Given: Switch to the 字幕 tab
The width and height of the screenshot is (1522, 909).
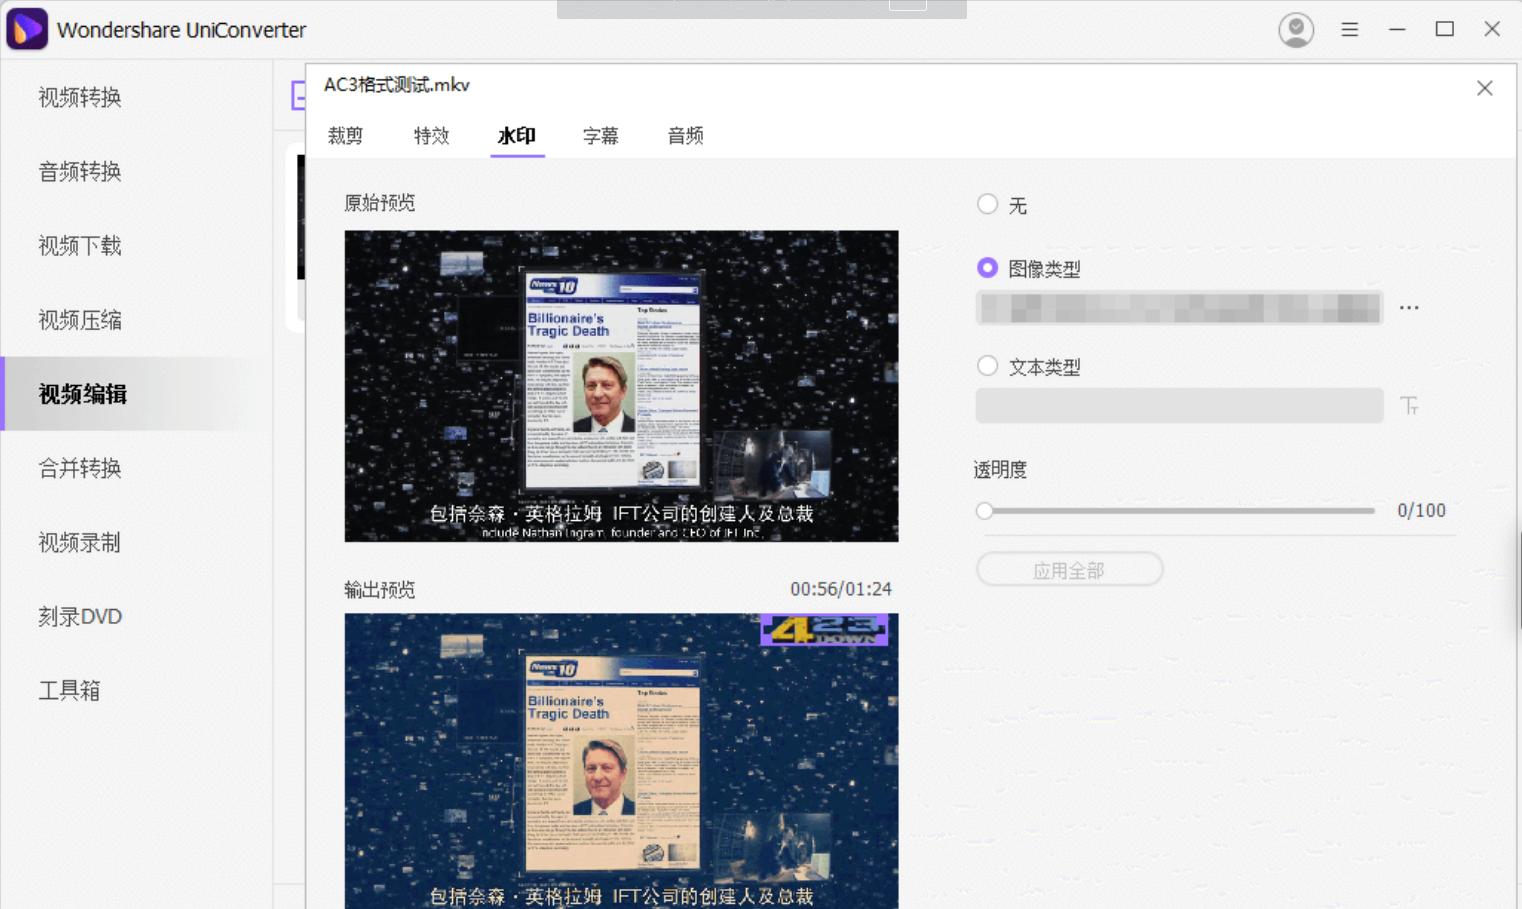Looking at the screenshot, I should (x=601, y=136).
